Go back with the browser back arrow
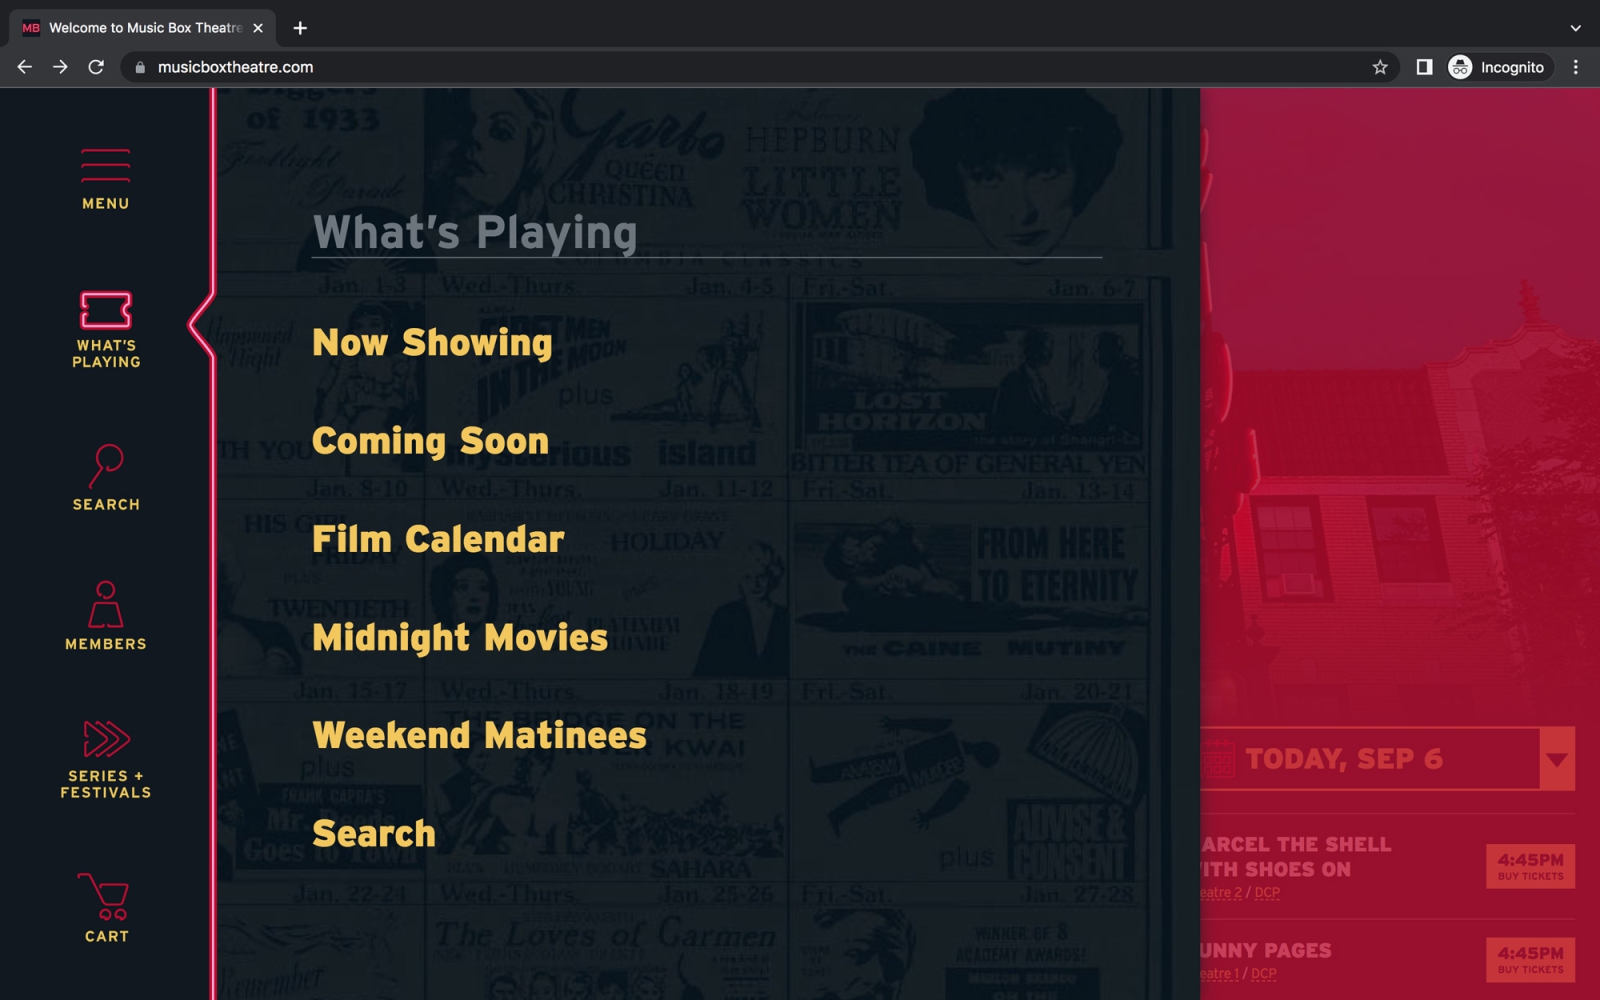The image size is (1600, 1000). pyautogui.click(x=25, y=67)
